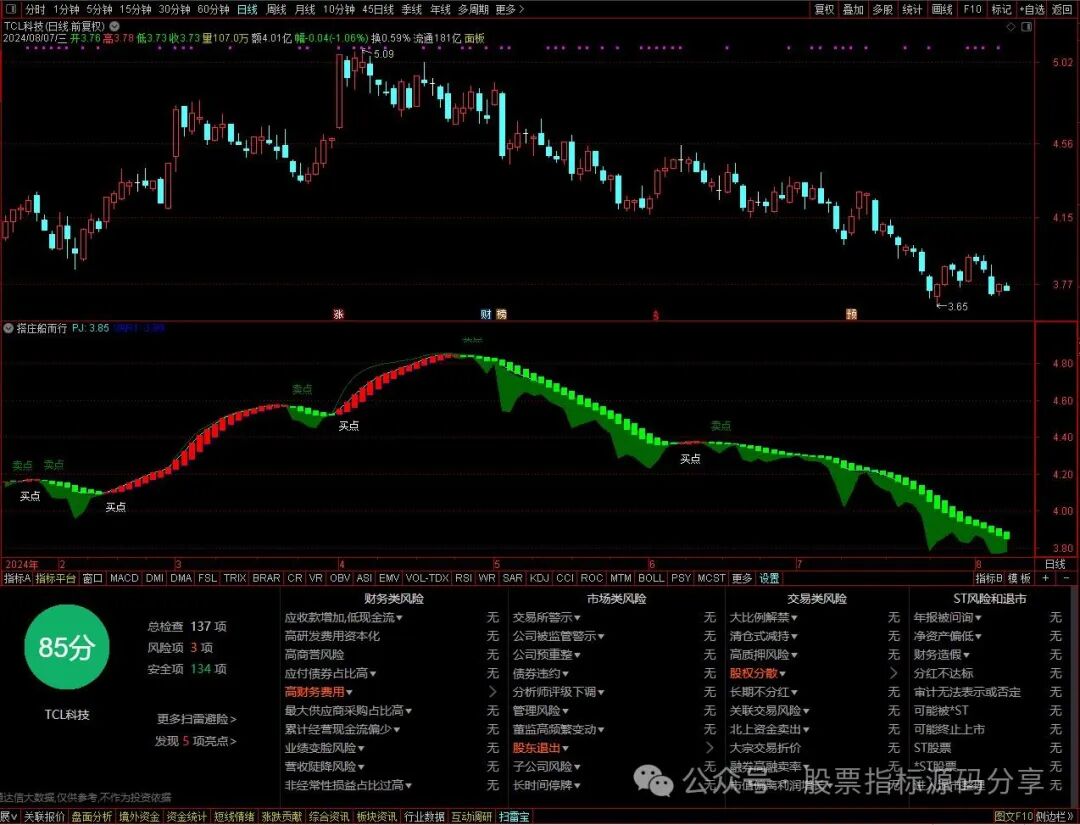Expand the 股权分散 risk details arrow

(x=894, y=673)
